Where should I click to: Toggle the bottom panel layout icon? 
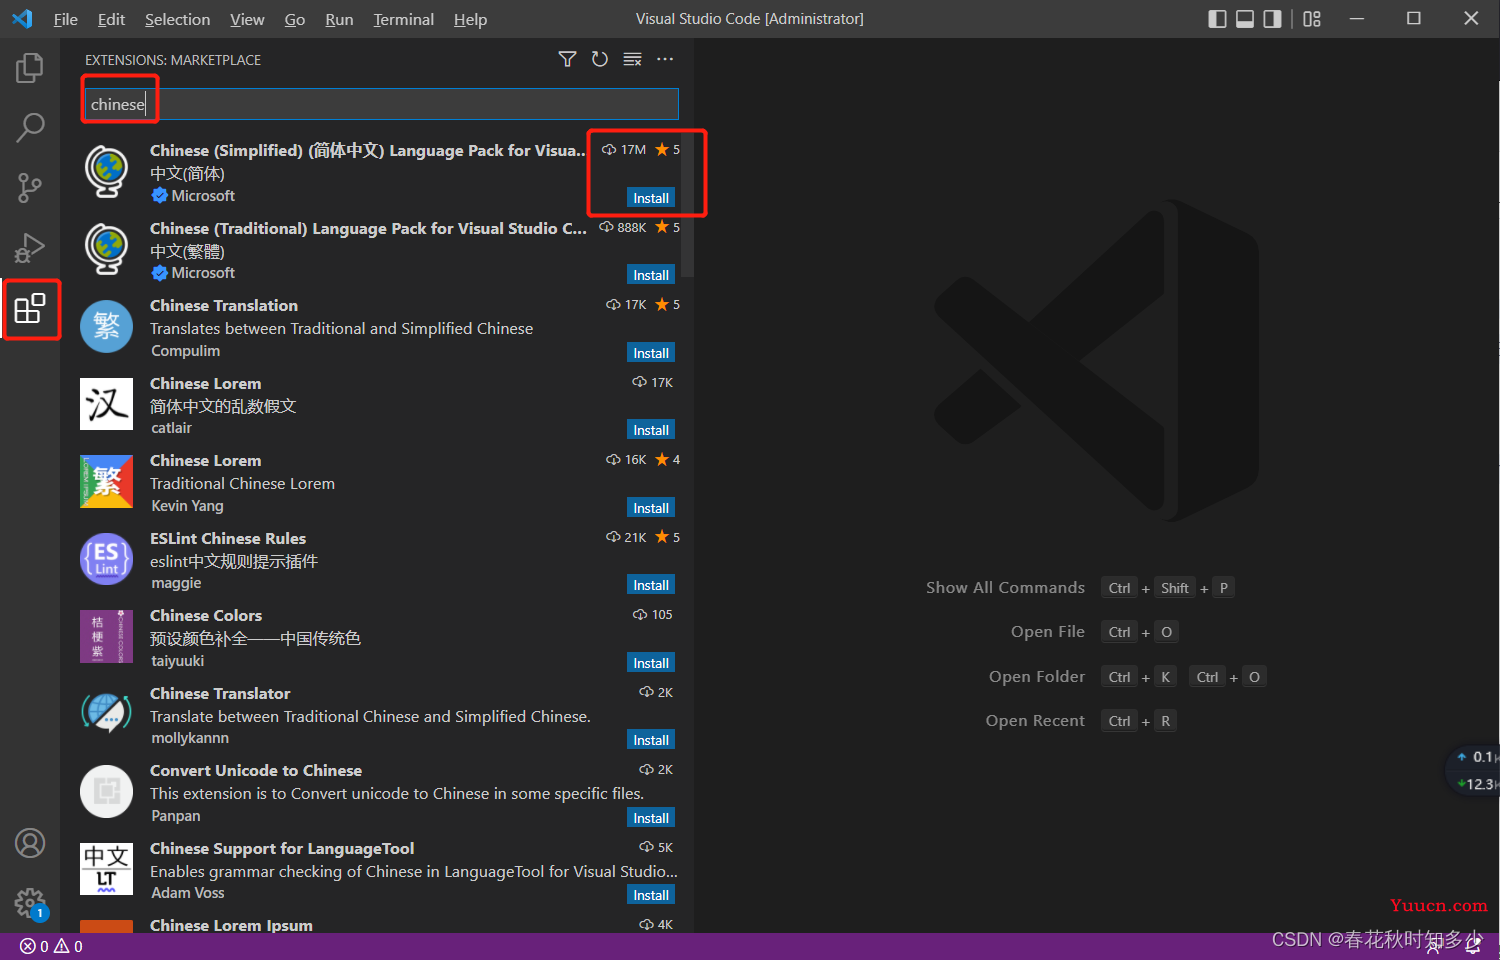pos(1245,19)
